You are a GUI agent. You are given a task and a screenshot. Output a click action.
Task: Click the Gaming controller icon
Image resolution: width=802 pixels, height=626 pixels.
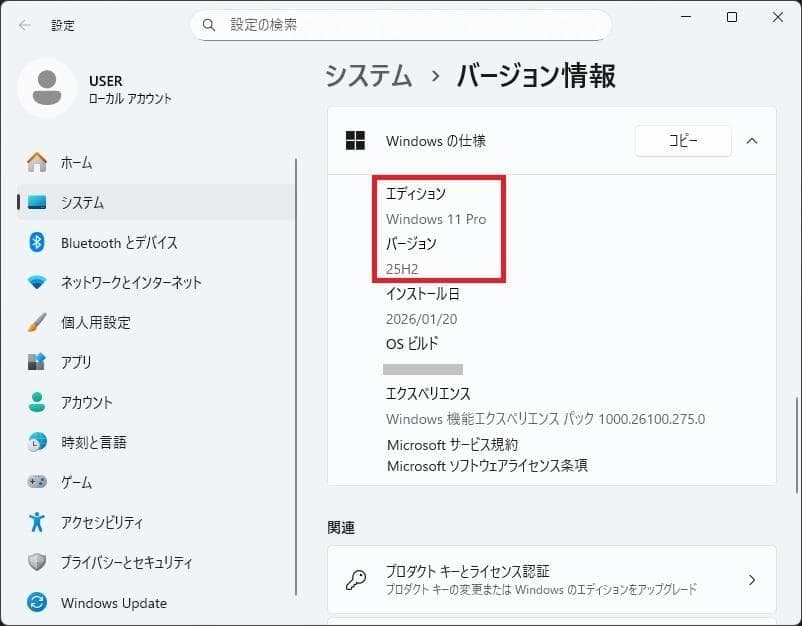(37, 482)
